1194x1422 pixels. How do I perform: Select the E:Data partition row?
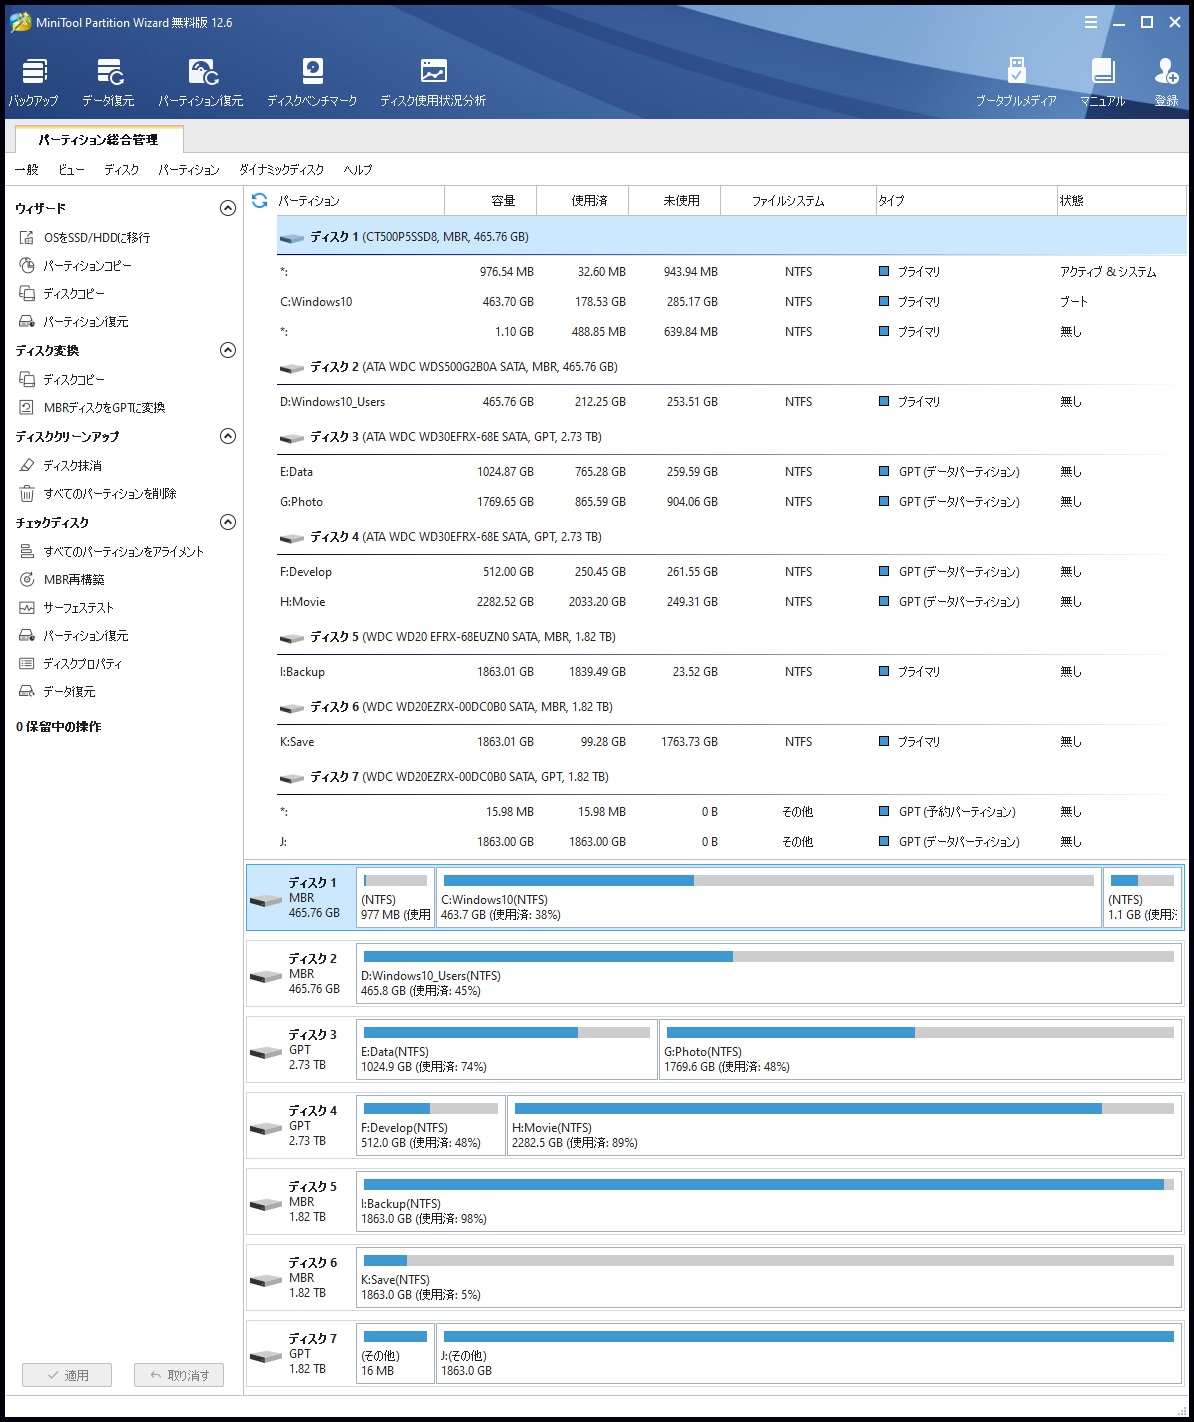point(731,472)
